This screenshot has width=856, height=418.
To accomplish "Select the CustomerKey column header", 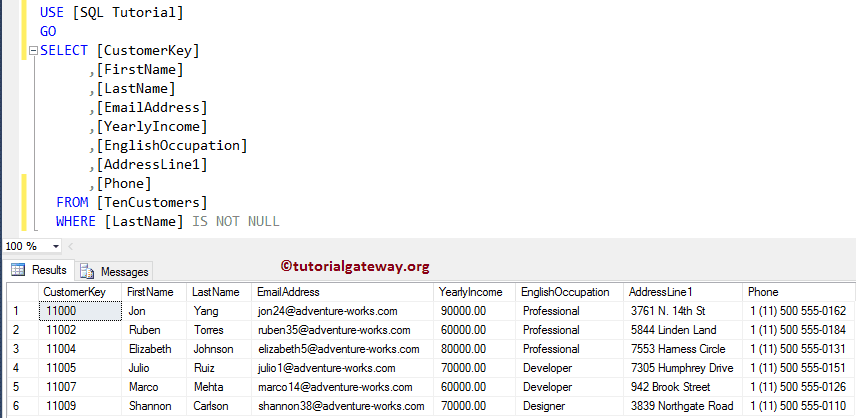I will pos(80,292).
